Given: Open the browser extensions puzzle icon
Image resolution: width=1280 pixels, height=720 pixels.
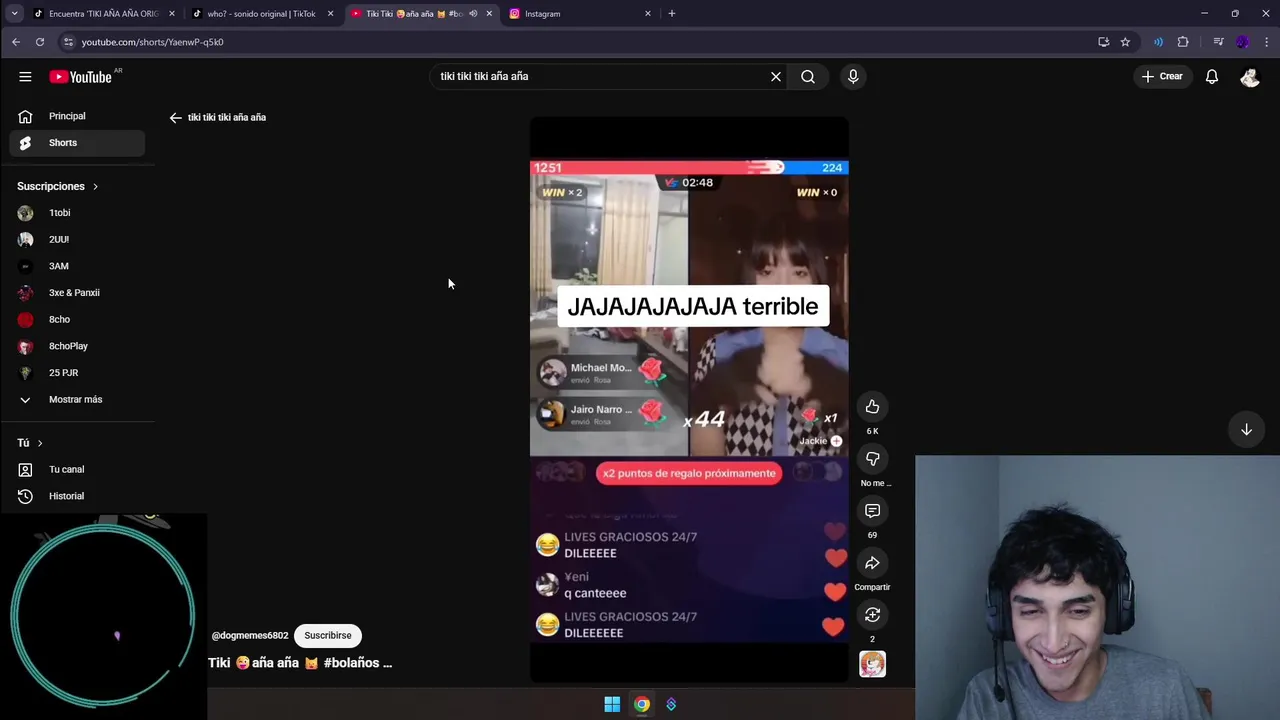Looking at the screenshot, I should click(x=1183, y=42).
